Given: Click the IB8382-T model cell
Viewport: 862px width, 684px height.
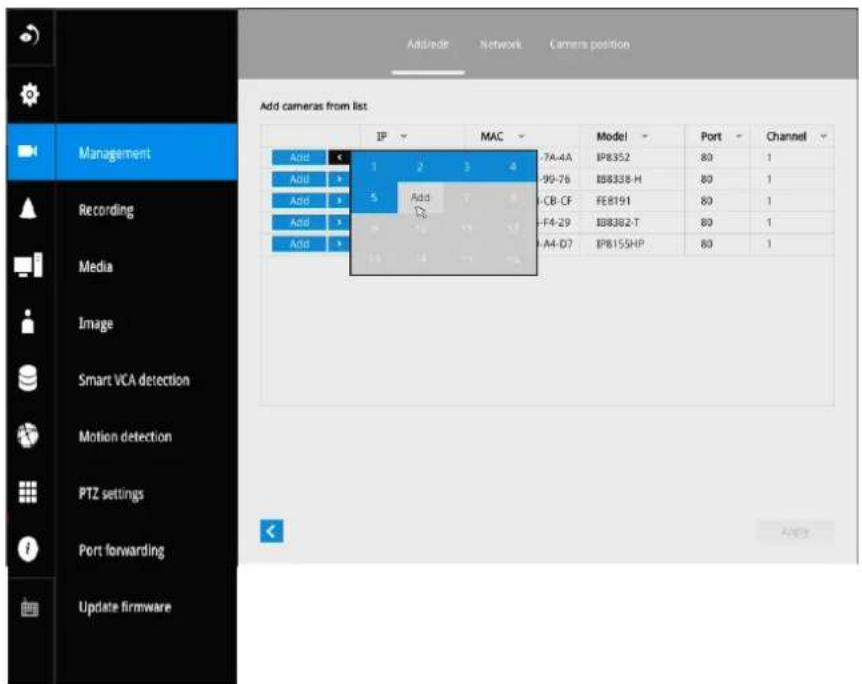Looking at the screenshot, I should coord(618,222).
